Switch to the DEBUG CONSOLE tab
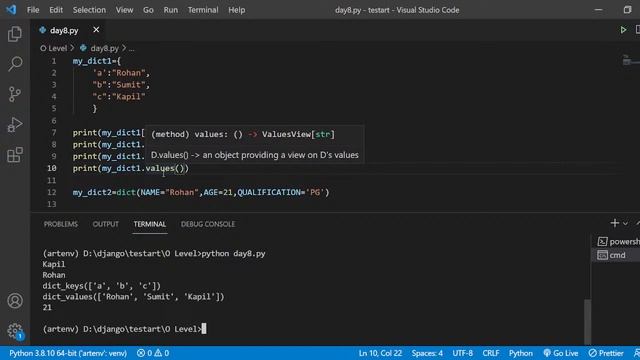Image resolution: width=640 pixels, height=360 pixels. pos(208,224)
